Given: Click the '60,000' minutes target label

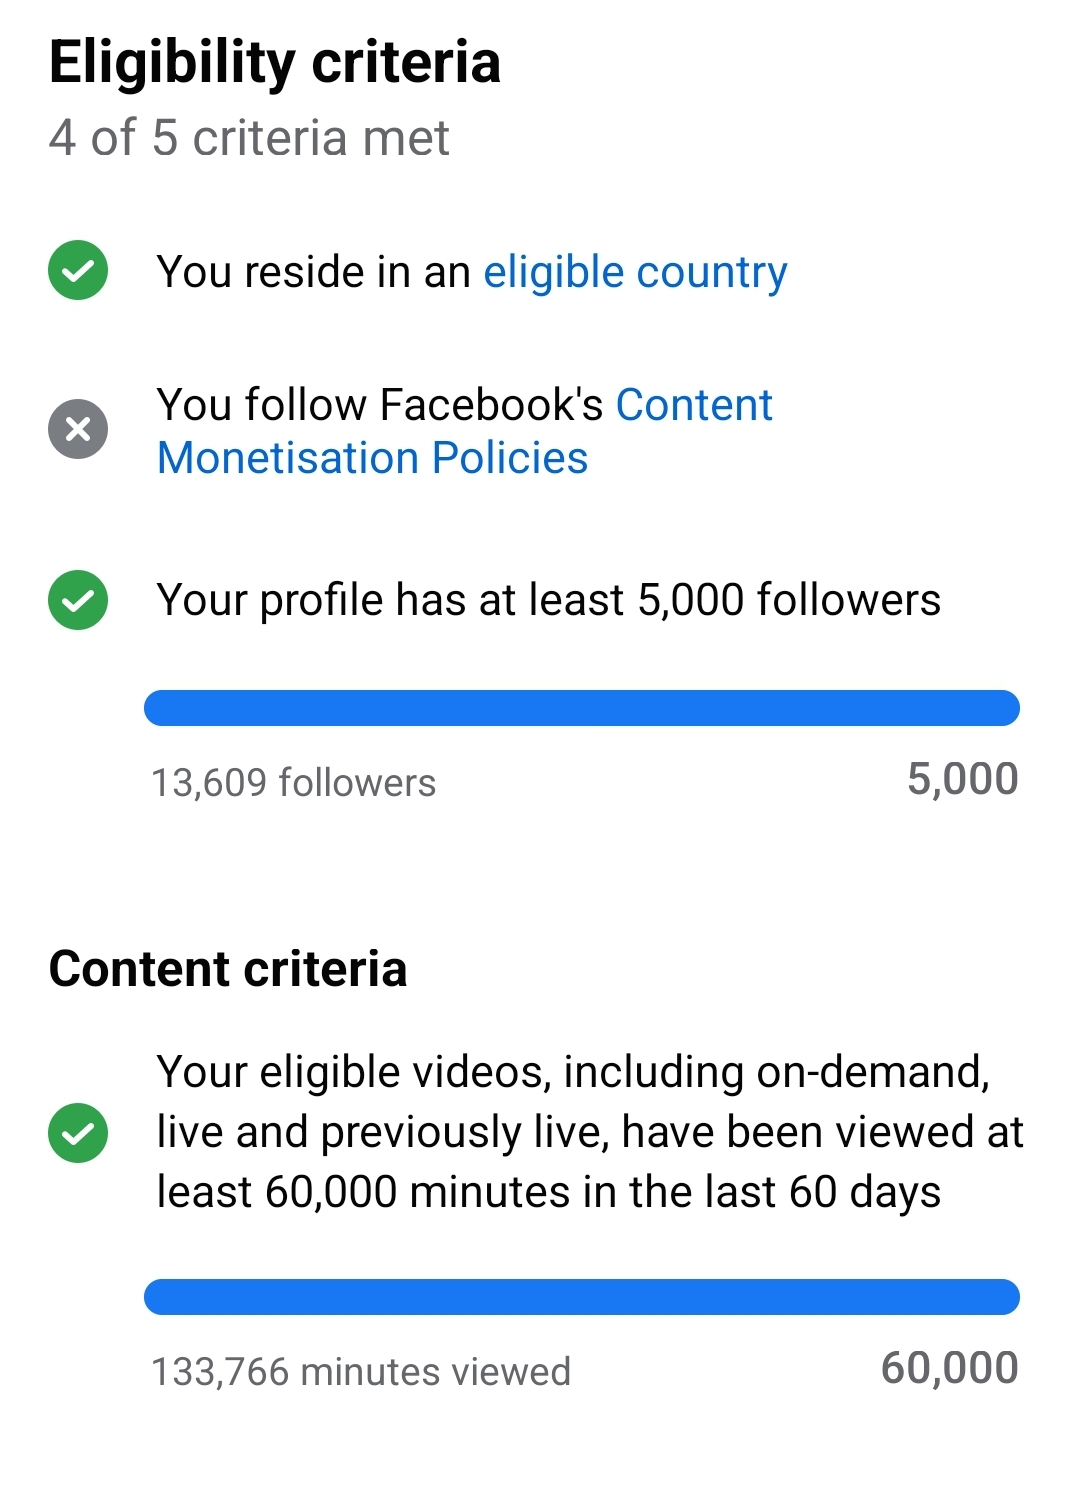Looking at the screenshot, I should (x=949, y=1368).
